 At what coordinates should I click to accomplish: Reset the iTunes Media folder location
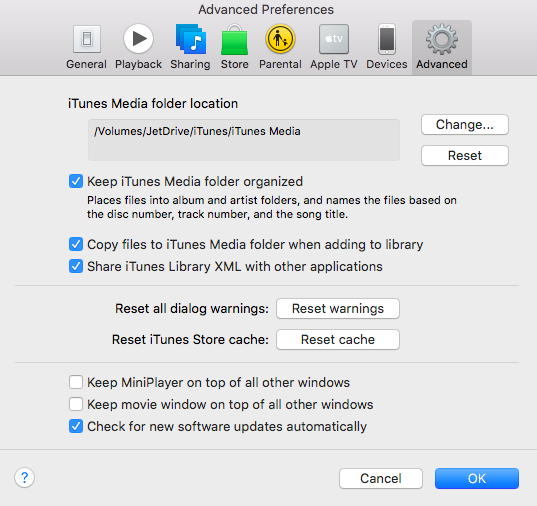pos(465,156)
